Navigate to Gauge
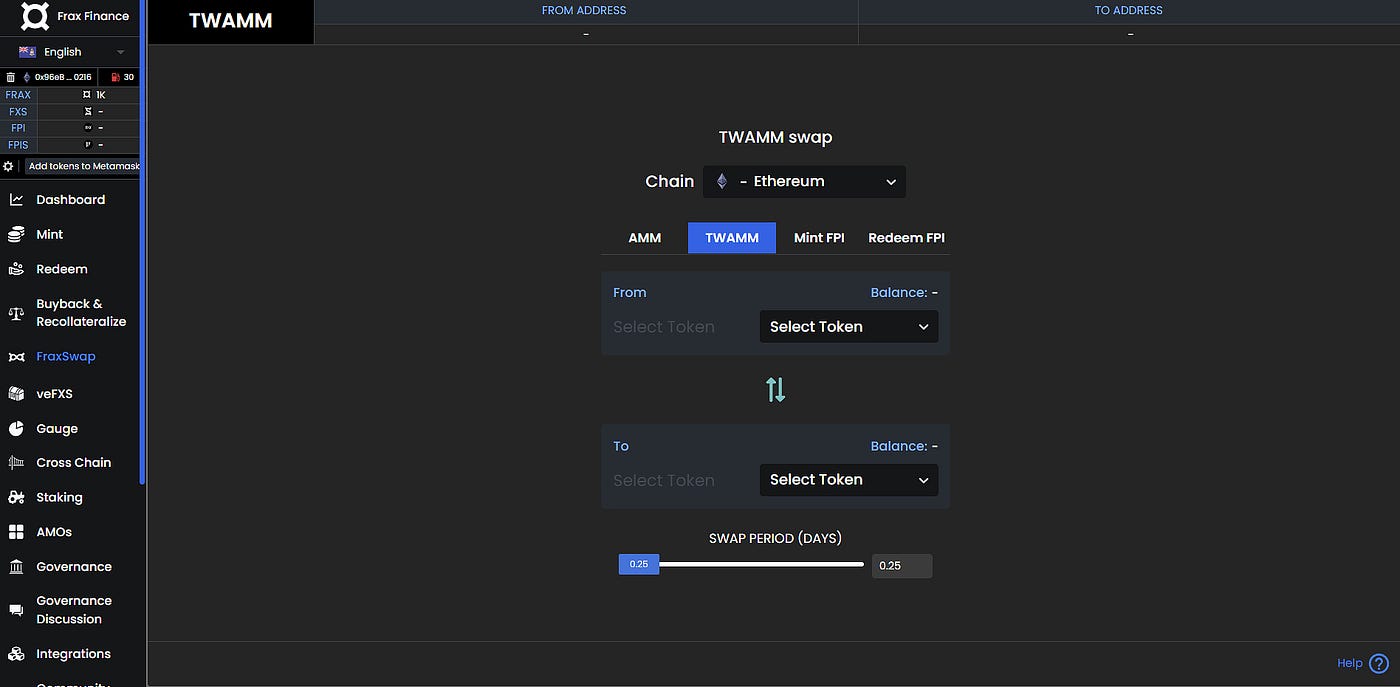1400x687 pixels. [x=57, y=429]
